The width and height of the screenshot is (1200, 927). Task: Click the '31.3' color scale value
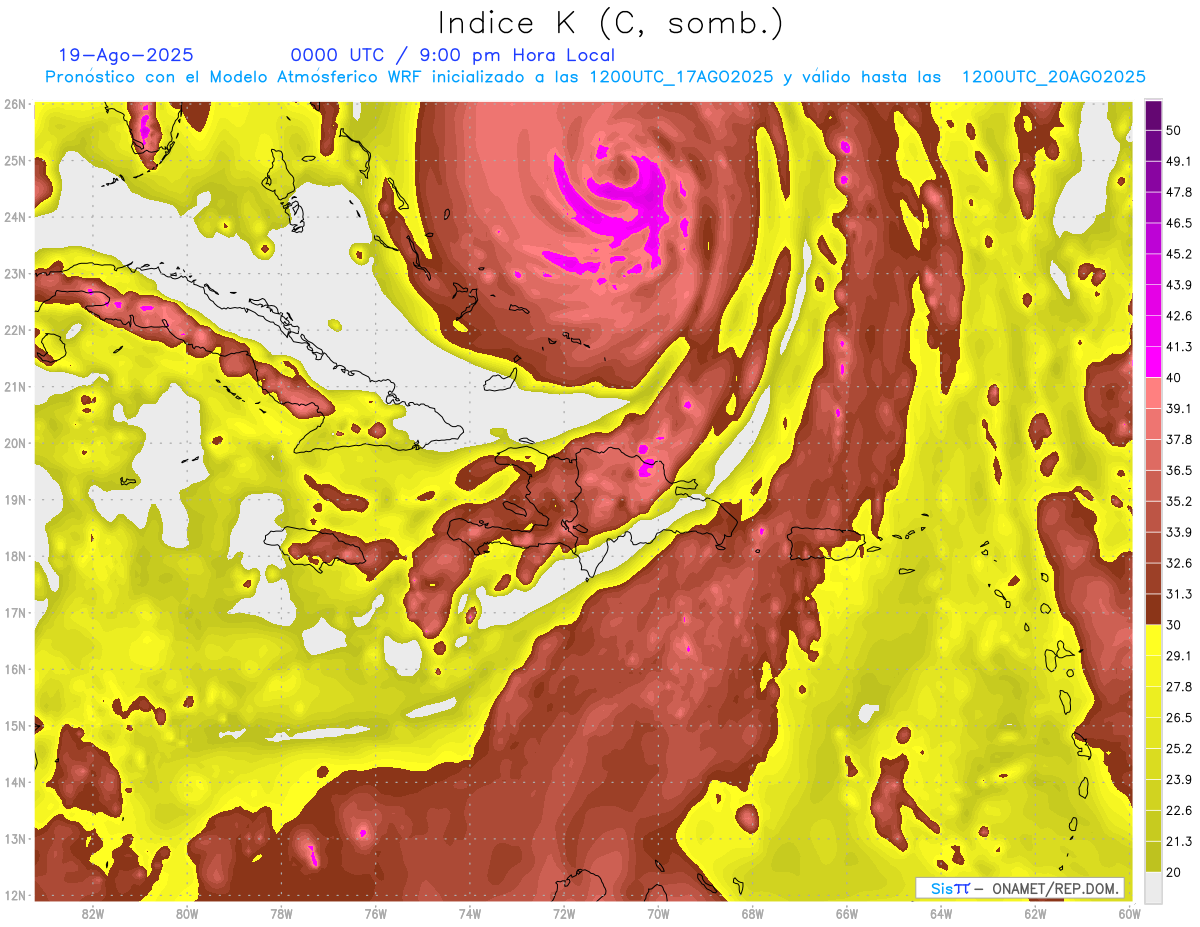(1178, 594)
